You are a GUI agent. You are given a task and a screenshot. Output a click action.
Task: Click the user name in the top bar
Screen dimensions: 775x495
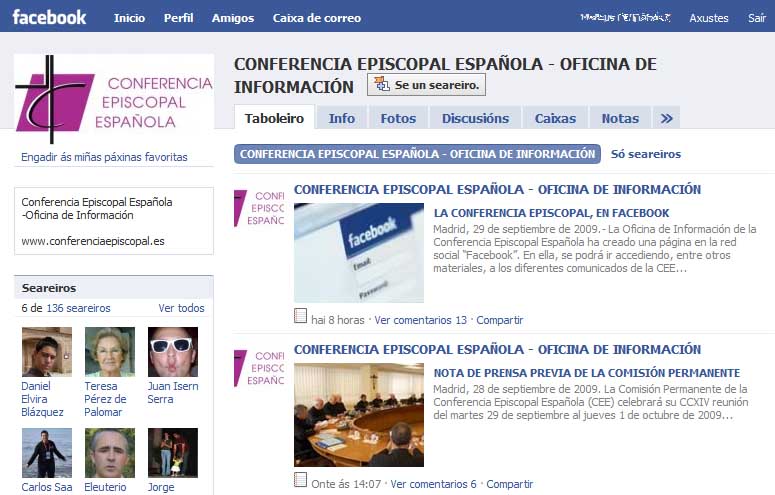[x=625, y=18]
